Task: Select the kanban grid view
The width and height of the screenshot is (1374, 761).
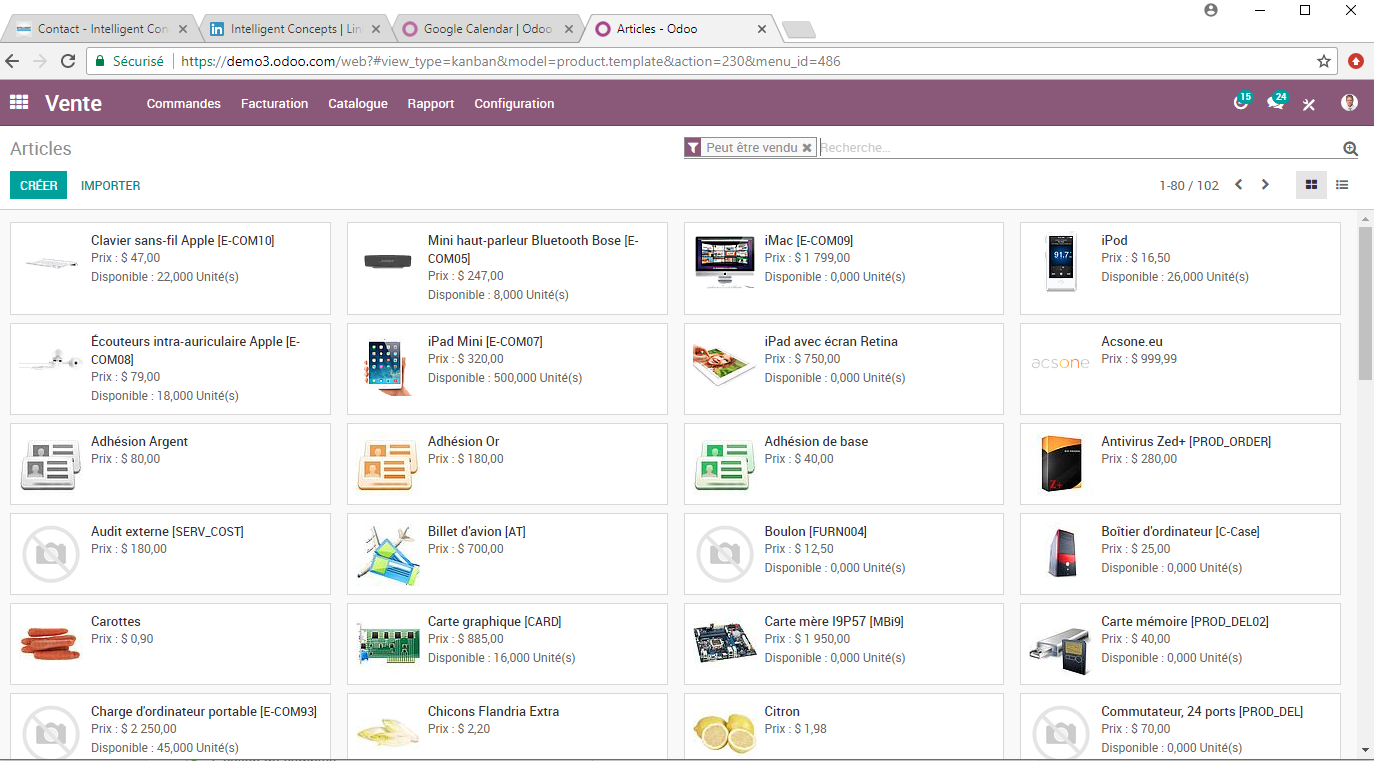Action: [1311, 184]
